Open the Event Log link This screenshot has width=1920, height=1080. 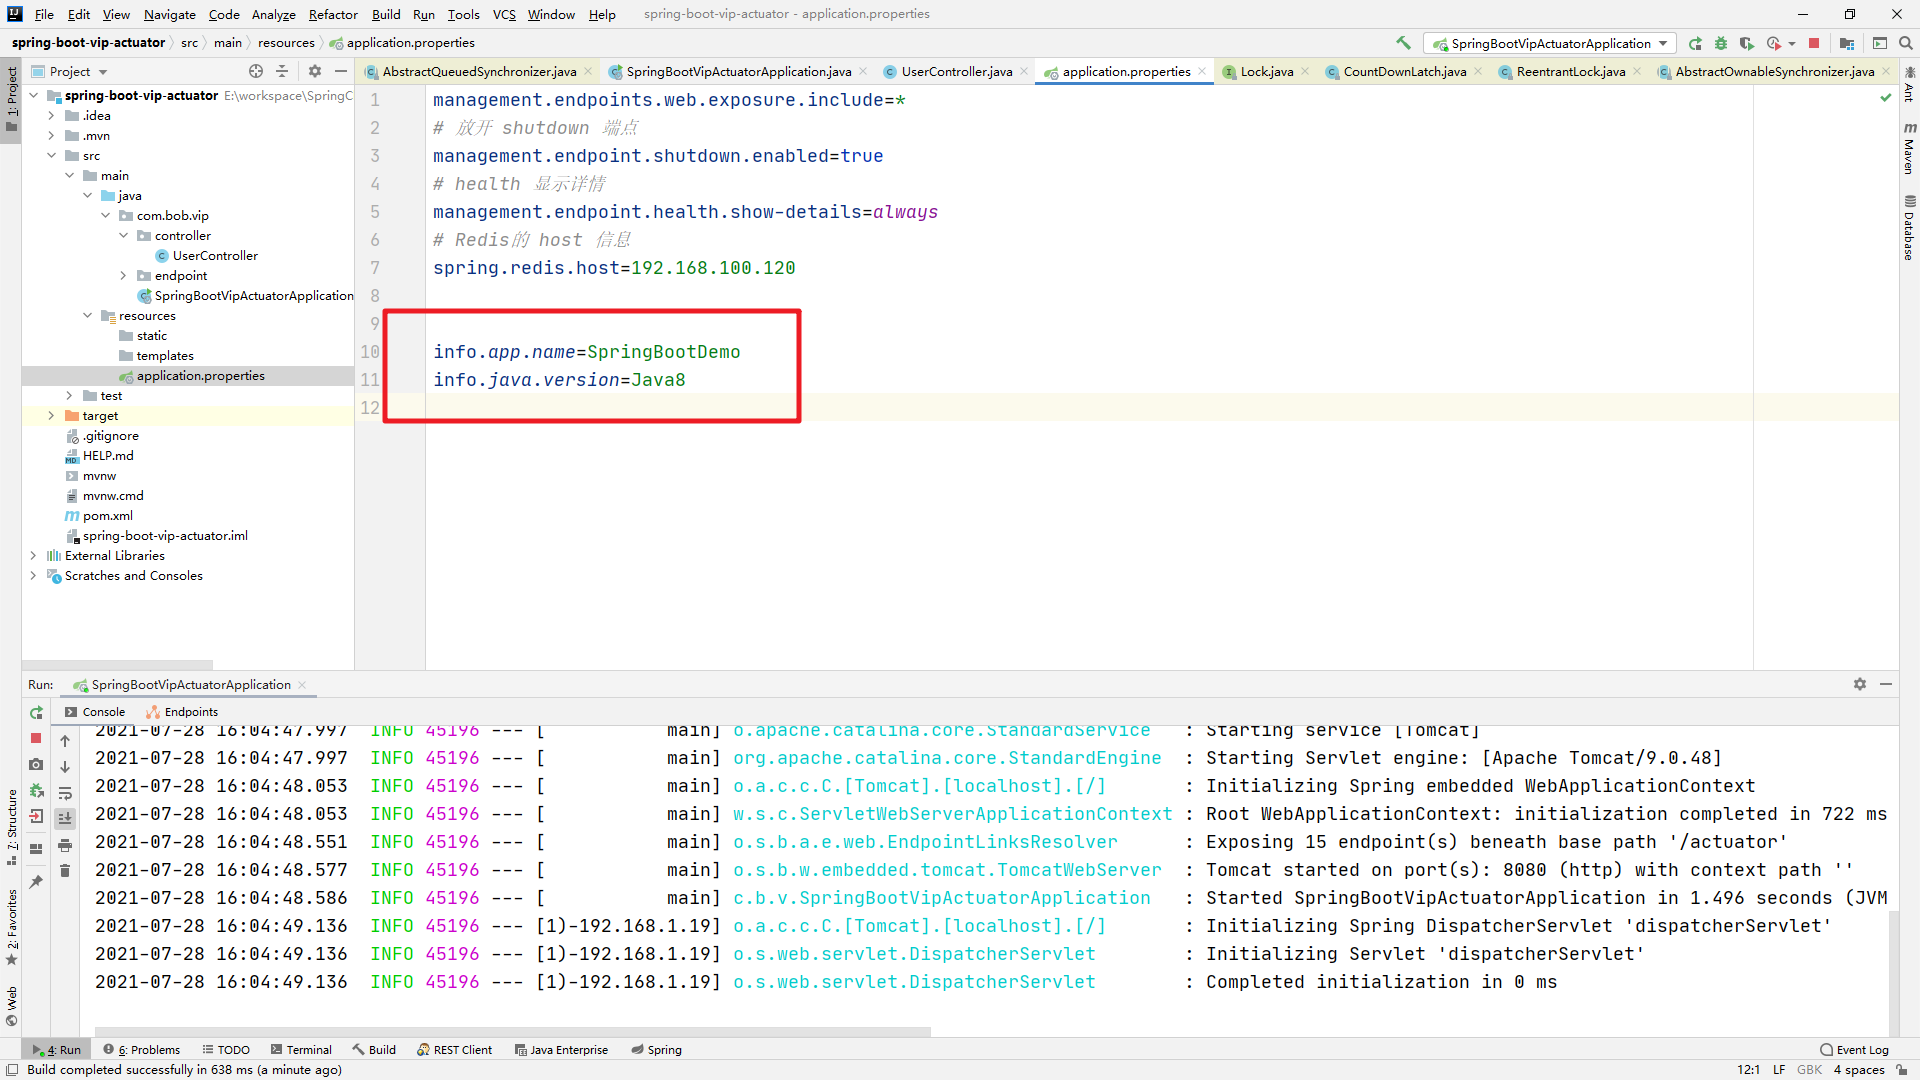pos(1861,1049)
